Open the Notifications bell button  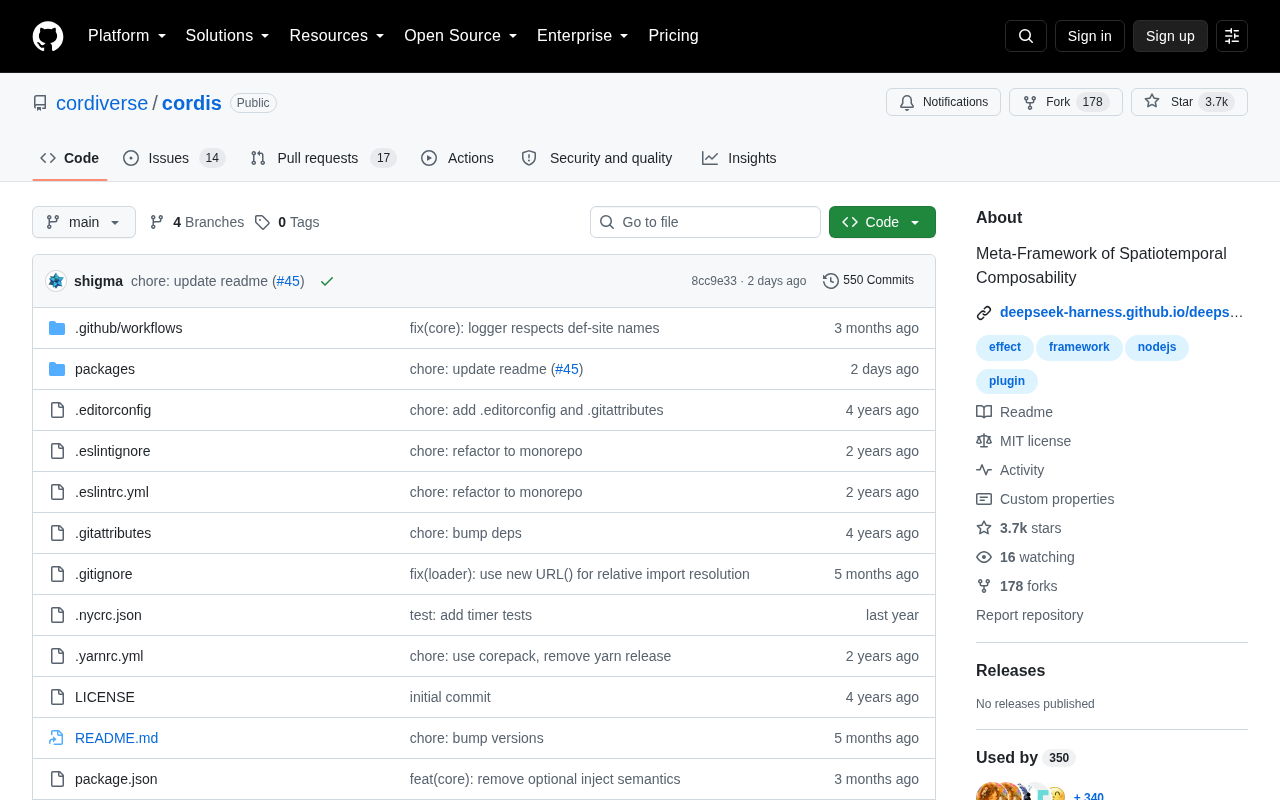coord(943,102)
